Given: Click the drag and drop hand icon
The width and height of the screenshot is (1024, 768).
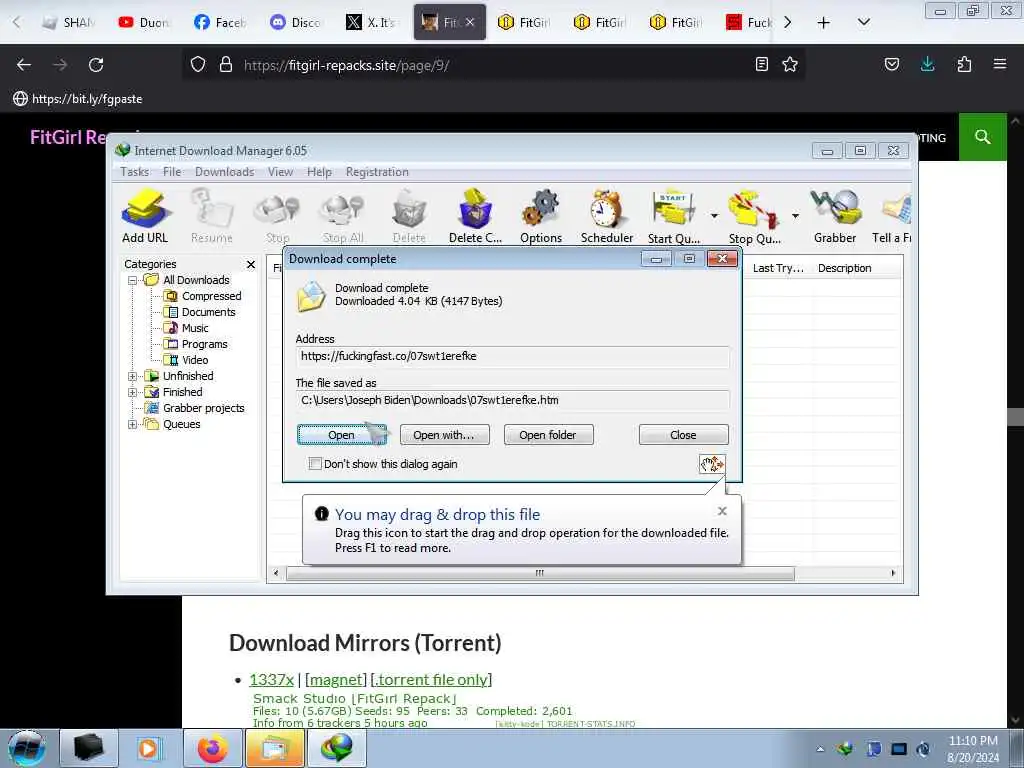Looking at the screenshot, I should click(x=712, y=464).
